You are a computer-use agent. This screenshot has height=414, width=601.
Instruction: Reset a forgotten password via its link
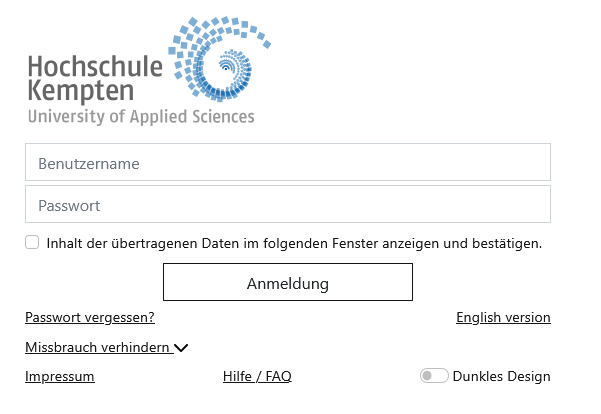click(90, 318)
